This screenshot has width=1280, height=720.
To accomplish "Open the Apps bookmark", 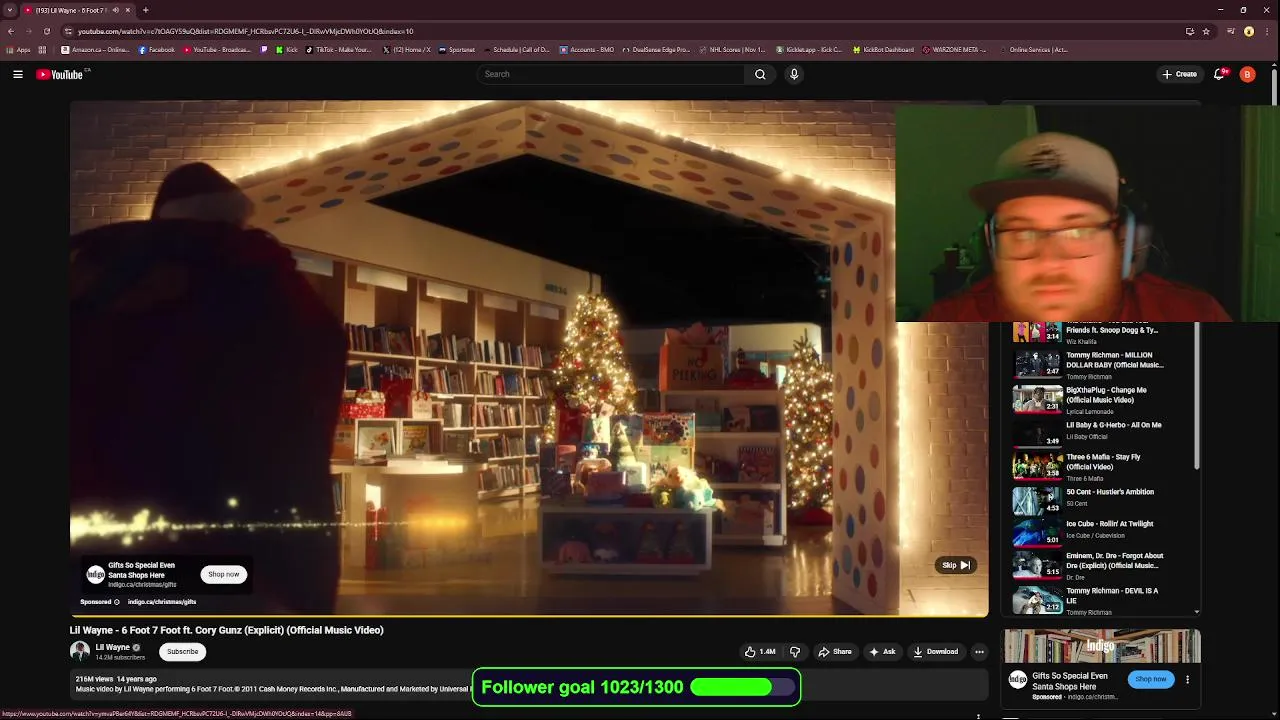I will point(19,49).
